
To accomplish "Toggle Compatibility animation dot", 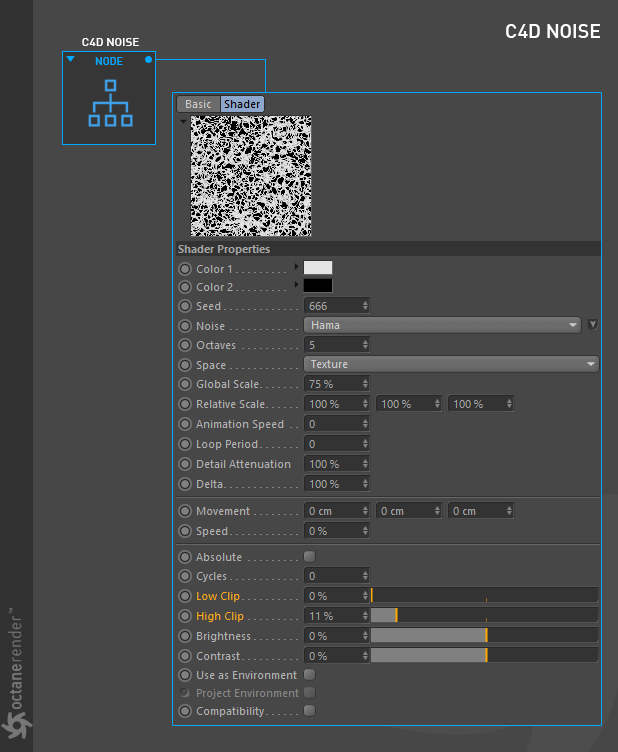I will tap(185, 711).
